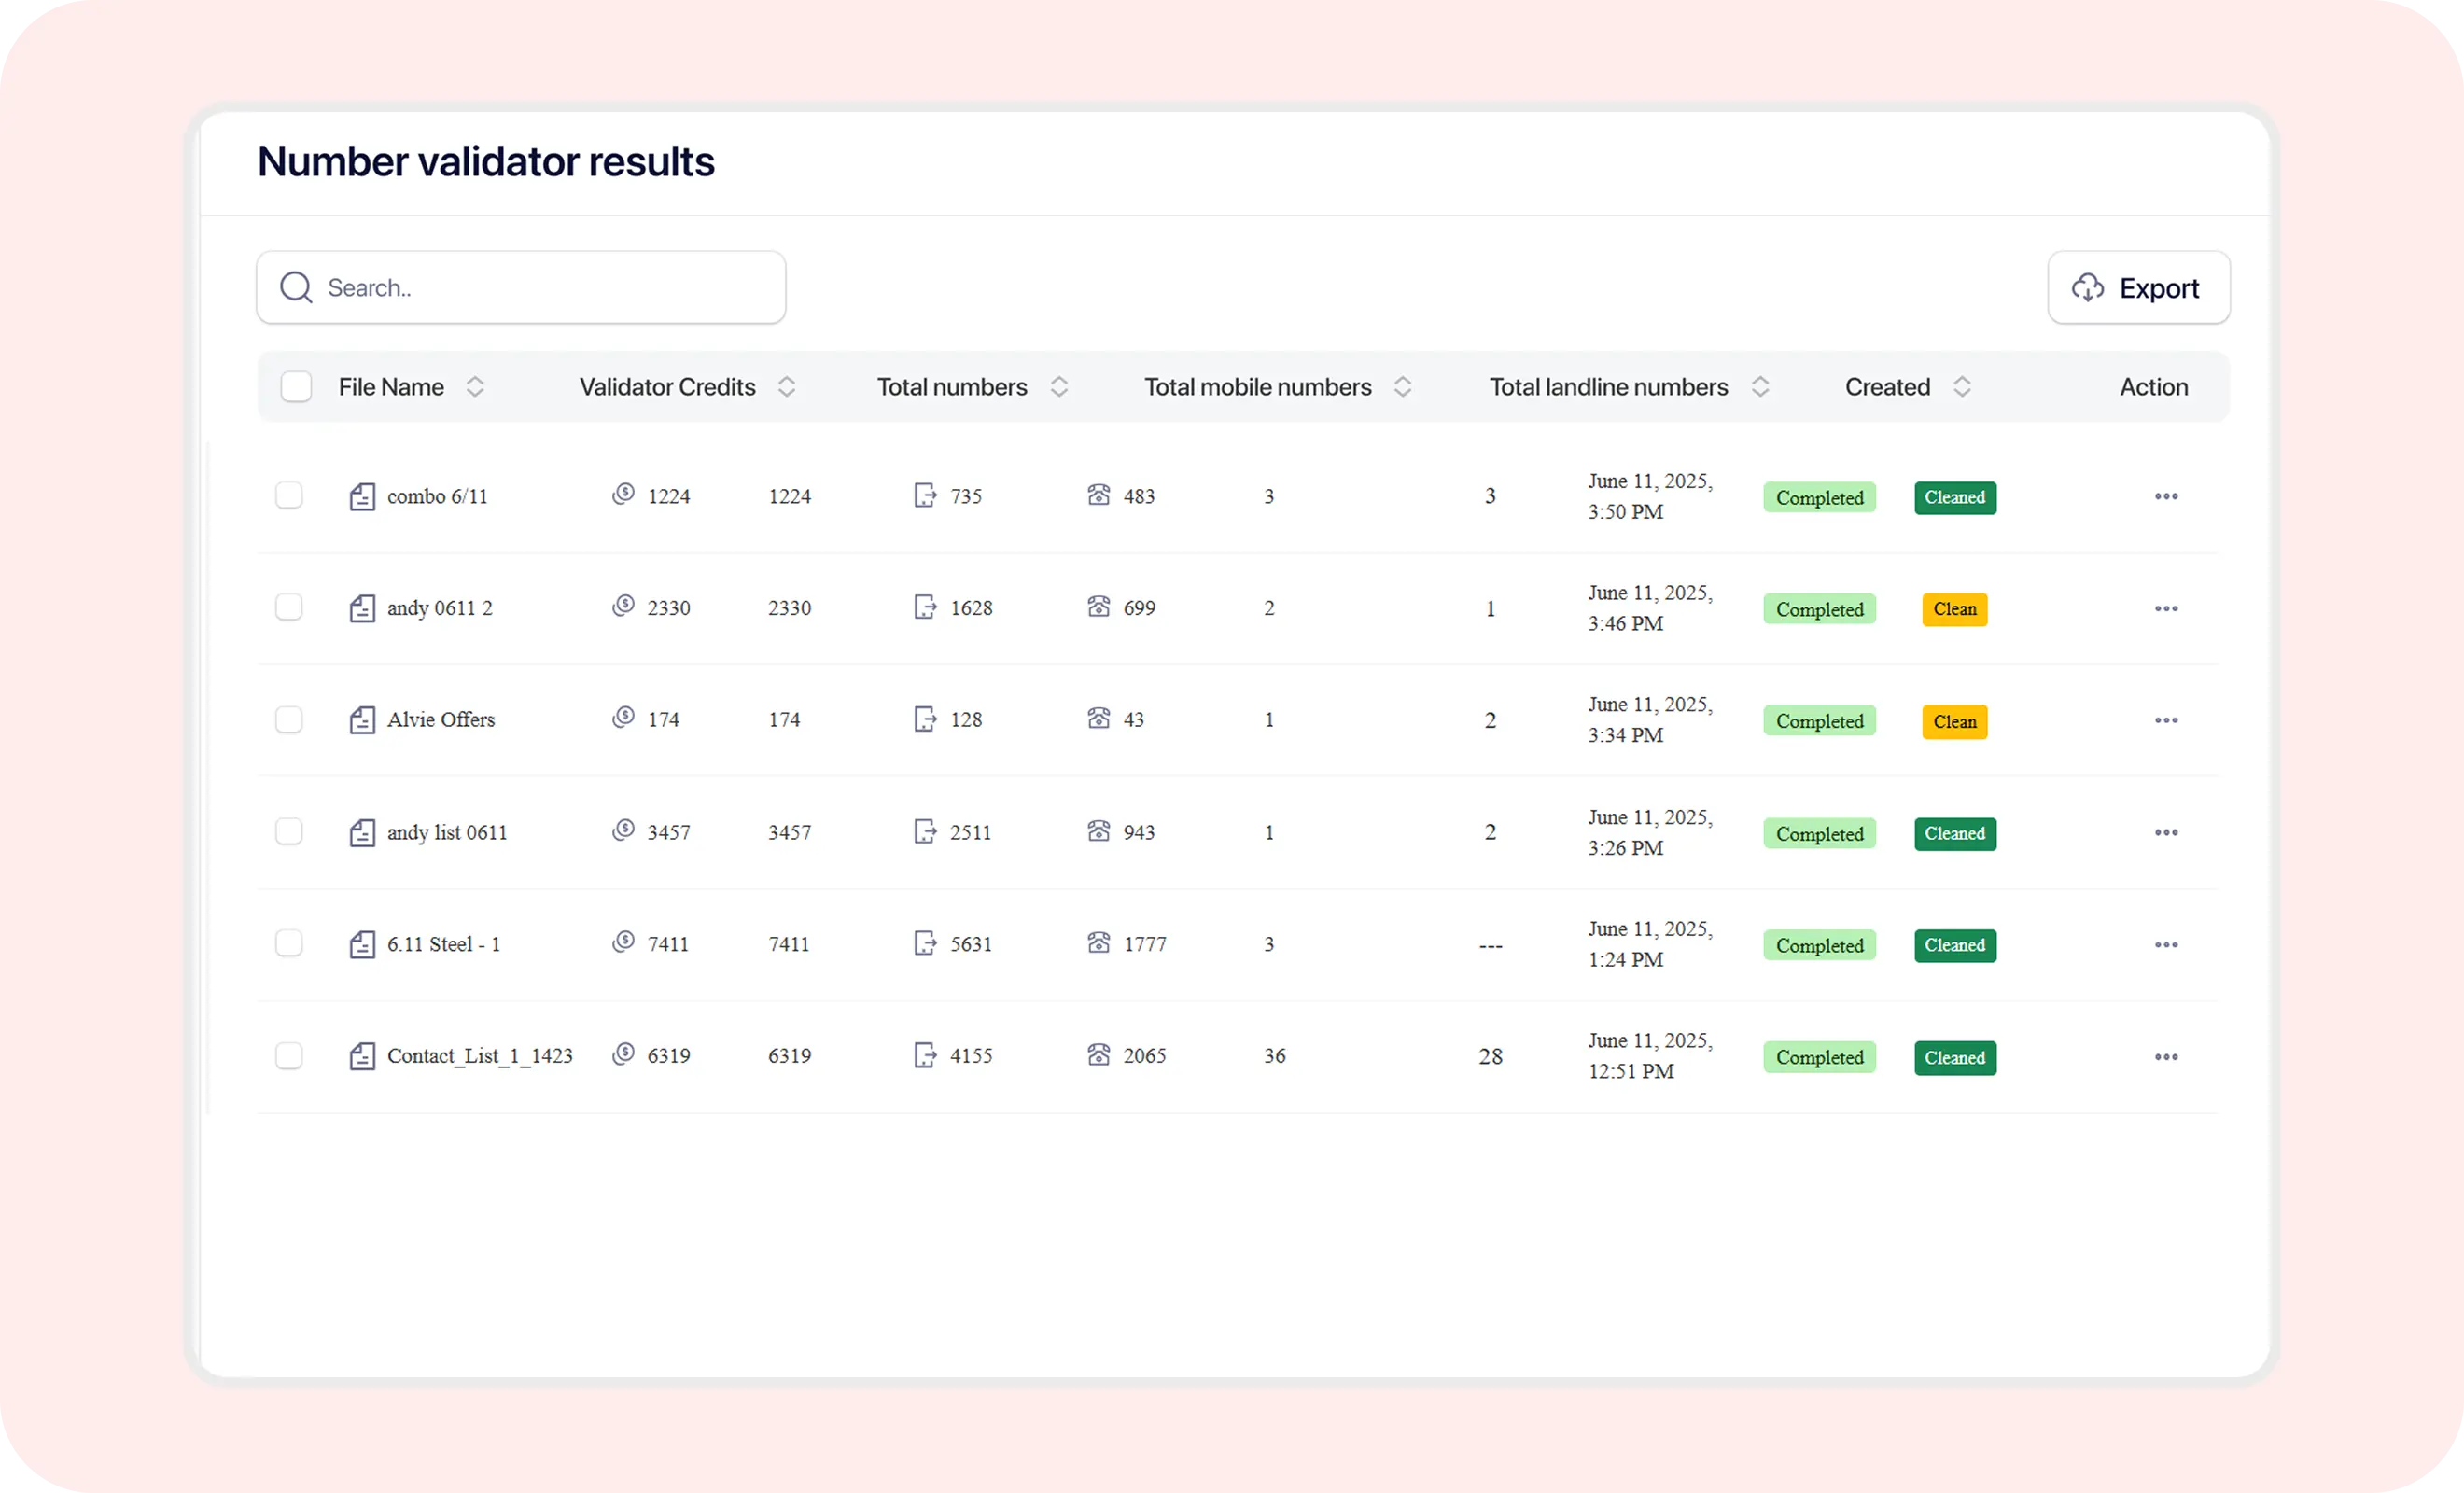This screenshot has width=2464, height=1493.
Task: Click the Total mobile numbers column header
Action: tap(1257, 387)
